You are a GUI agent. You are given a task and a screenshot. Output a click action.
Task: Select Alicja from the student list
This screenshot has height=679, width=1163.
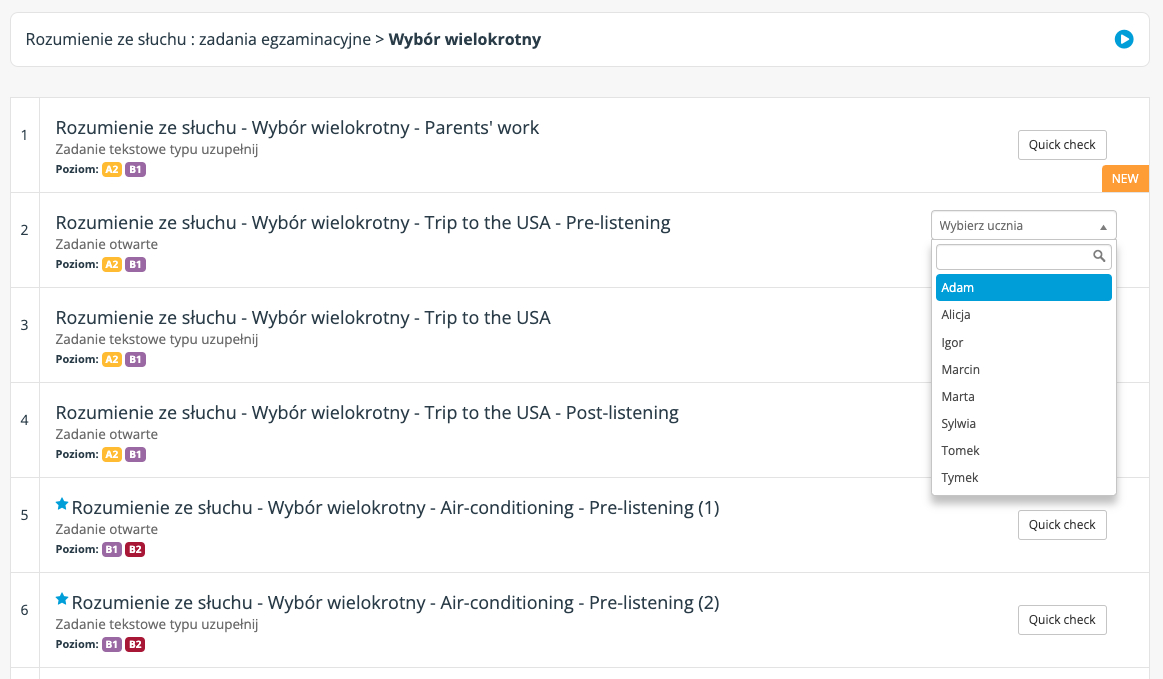[1024, 315]
